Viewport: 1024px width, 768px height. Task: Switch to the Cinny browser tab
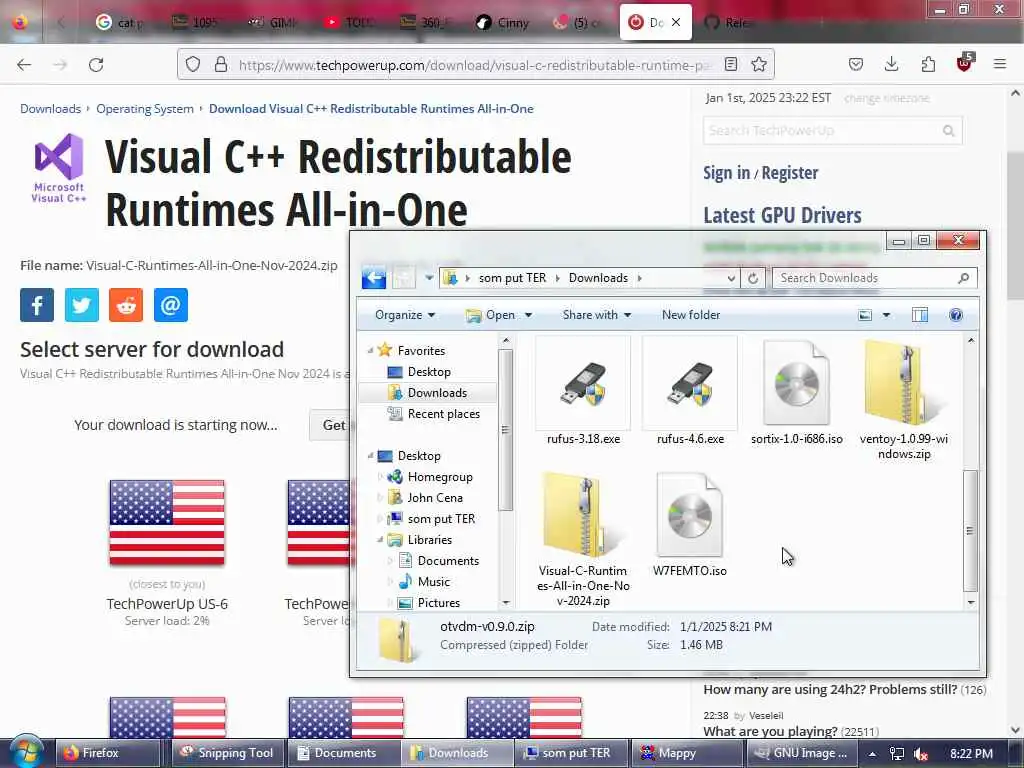502,23
